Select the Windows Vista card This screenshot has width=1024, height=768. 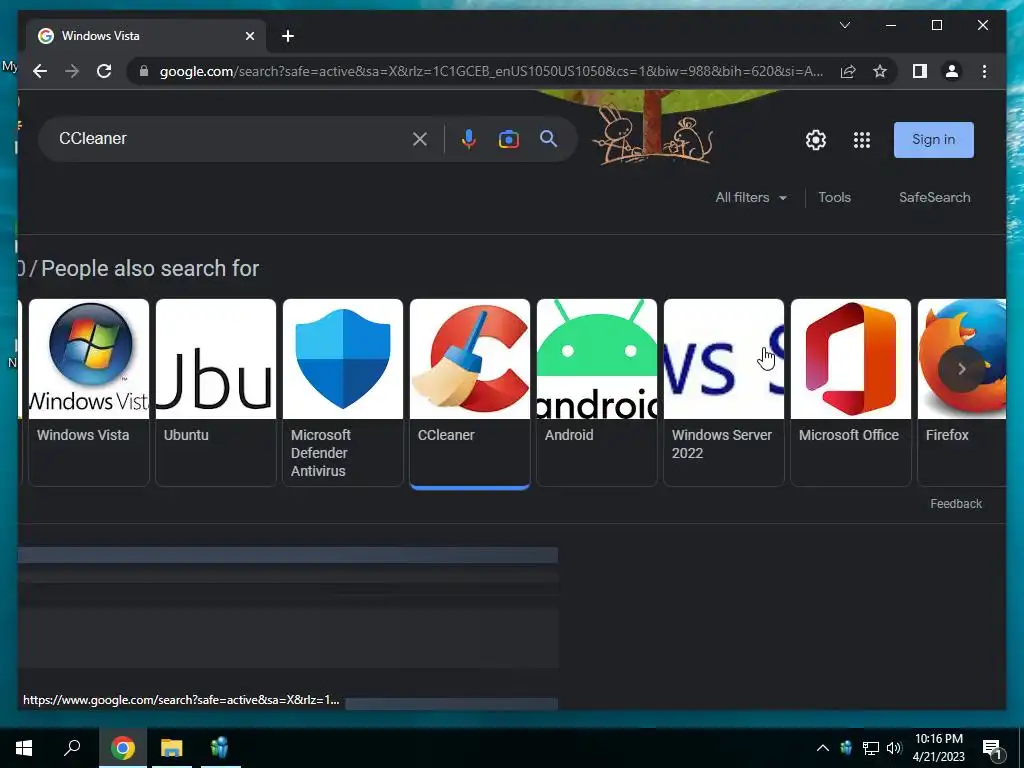[x=89, y=392]
